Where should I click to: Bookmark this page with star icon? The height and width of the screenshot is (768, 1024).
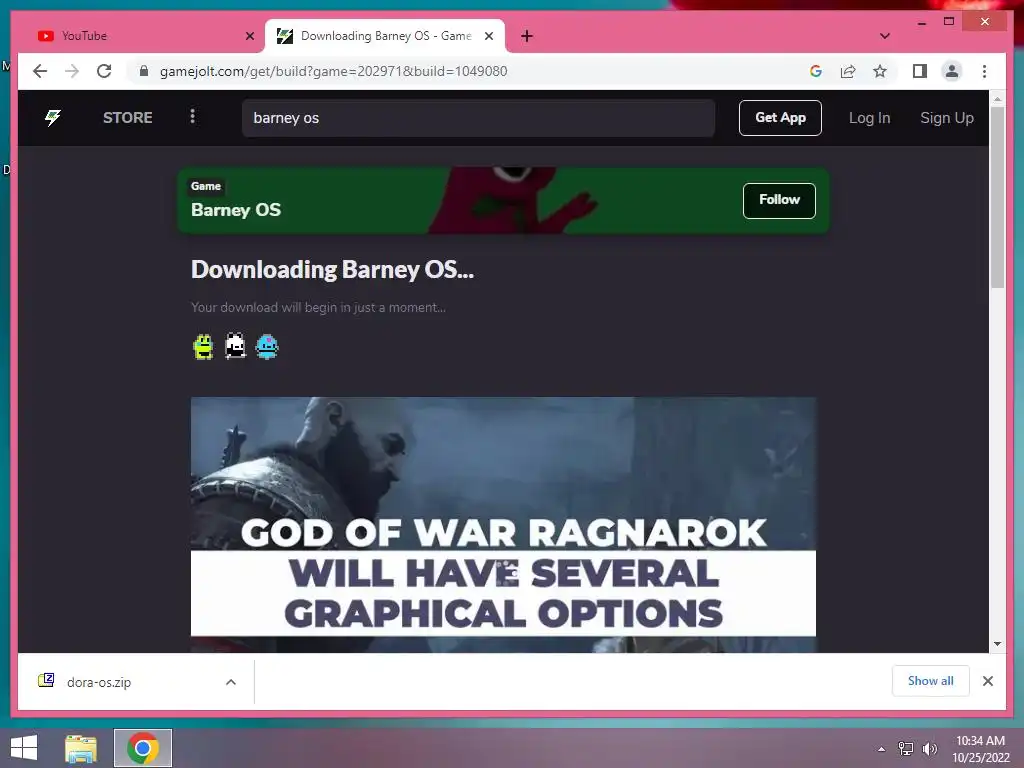(880, 71)
